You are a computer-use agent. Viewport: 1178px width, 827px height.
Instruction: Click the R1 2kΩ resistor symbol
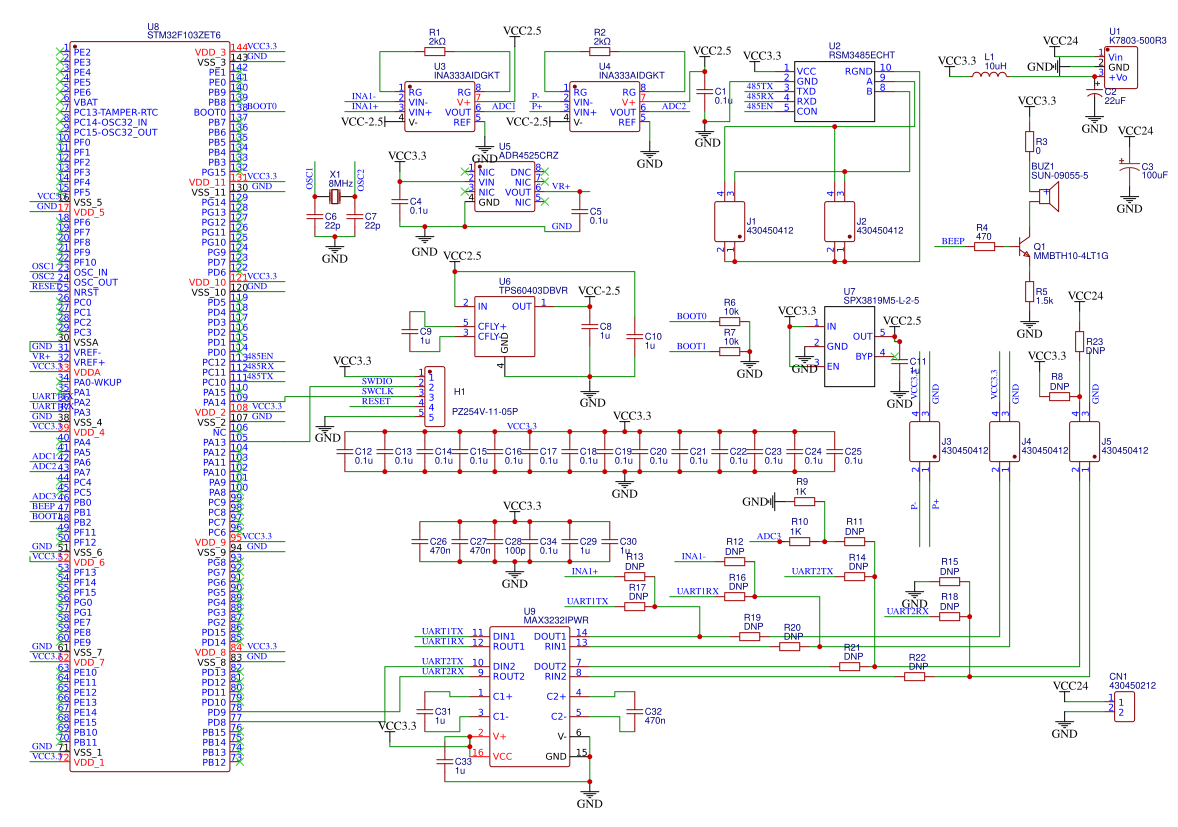click(x=434, y=52)
